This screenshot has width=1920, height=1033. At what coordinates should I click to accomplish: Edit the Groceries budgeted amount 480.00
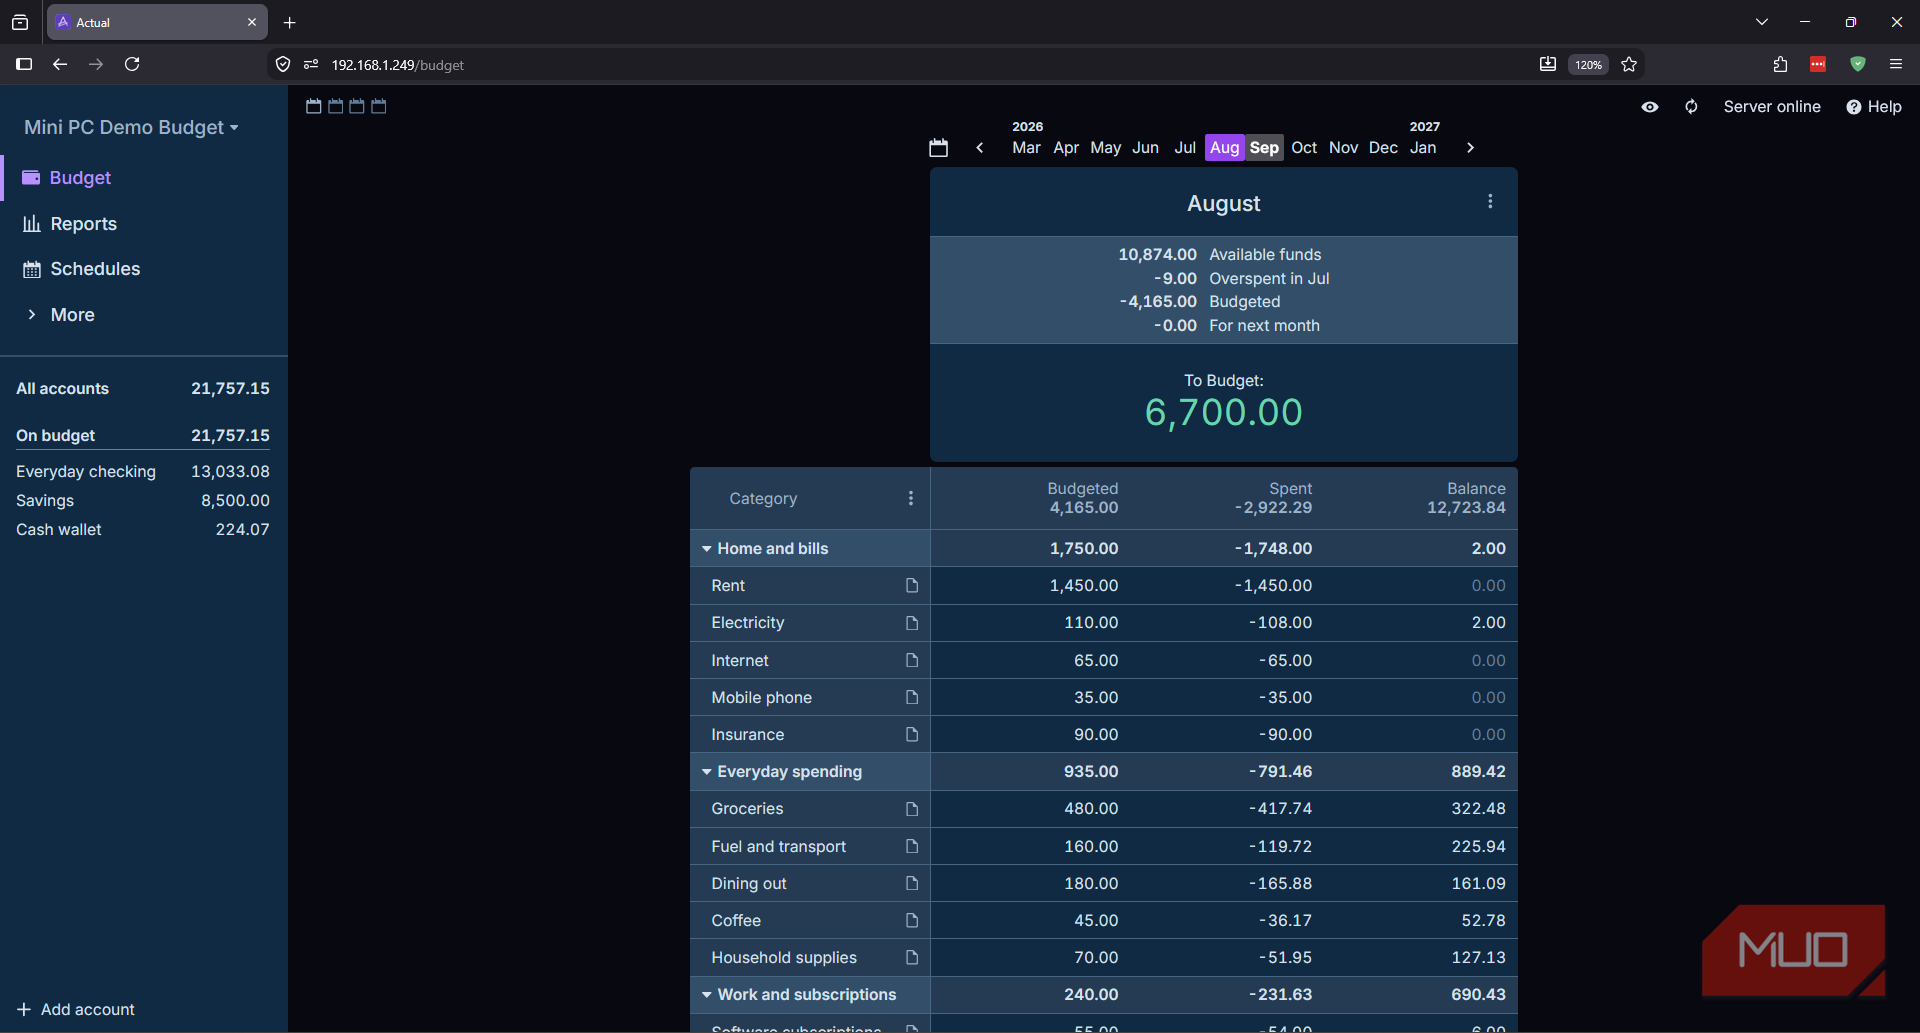[x=1091, y=809]
